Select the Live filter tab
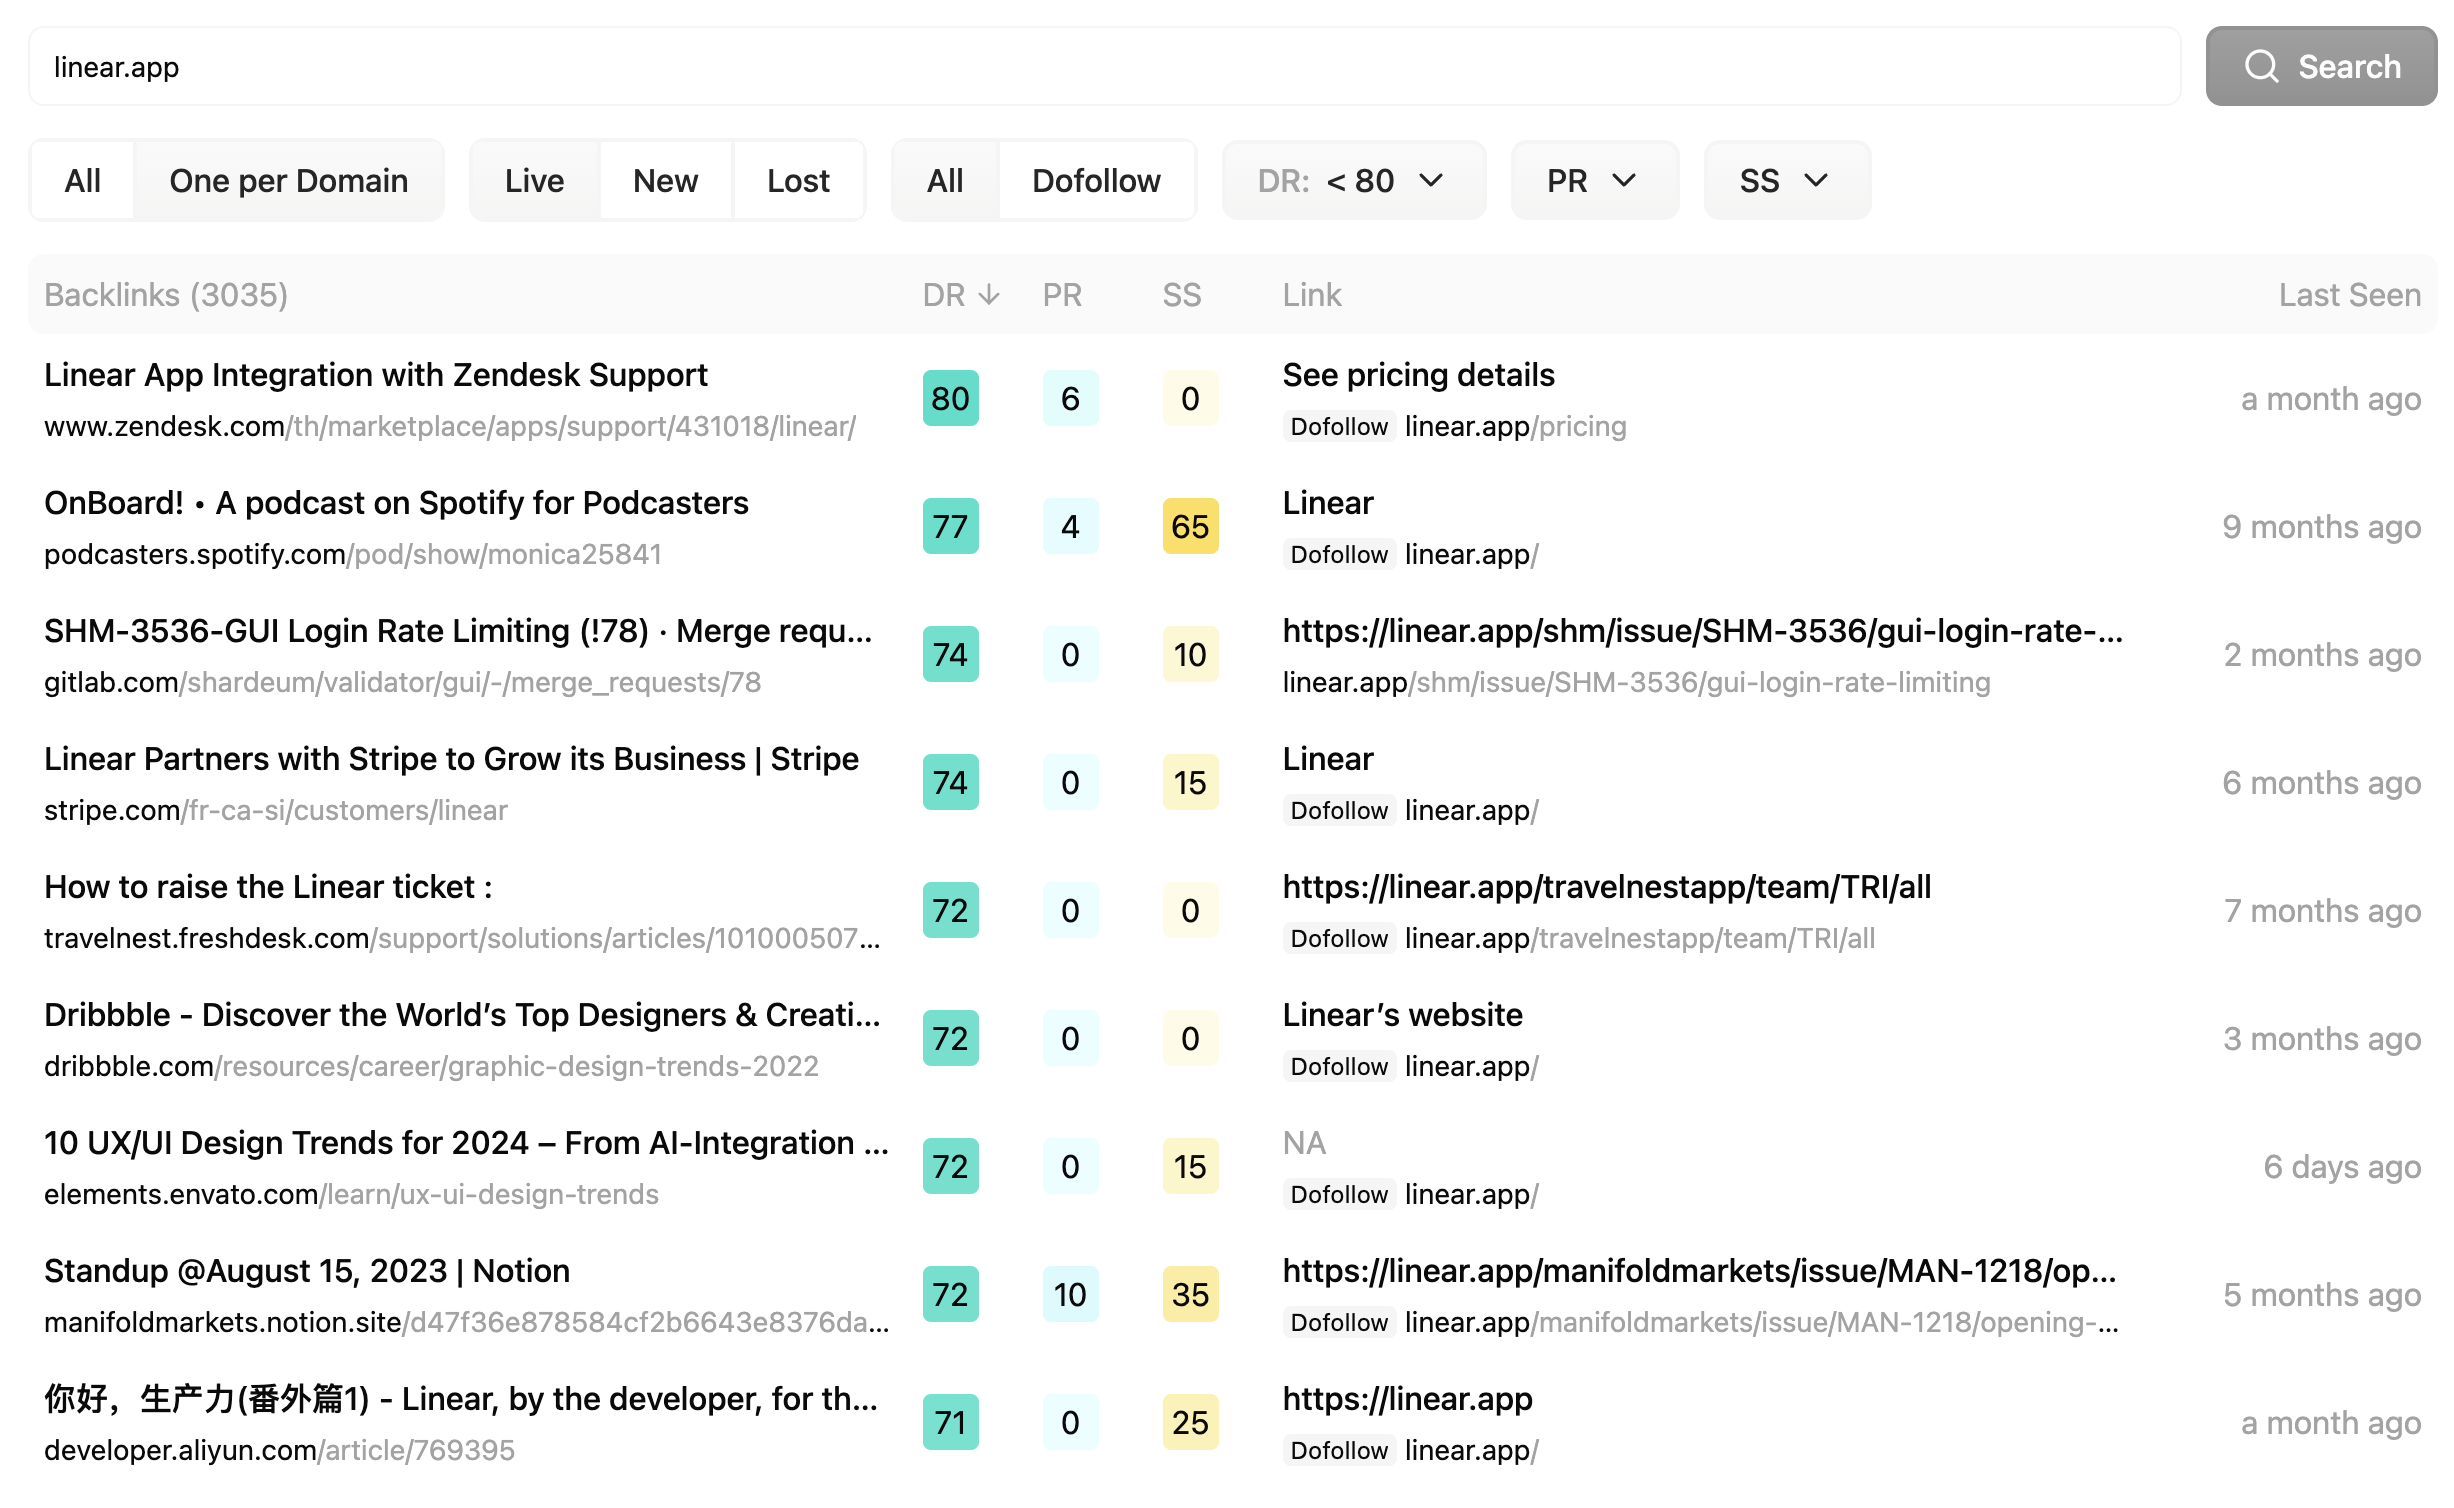The image size is (2454, 1508). point(533,177)
